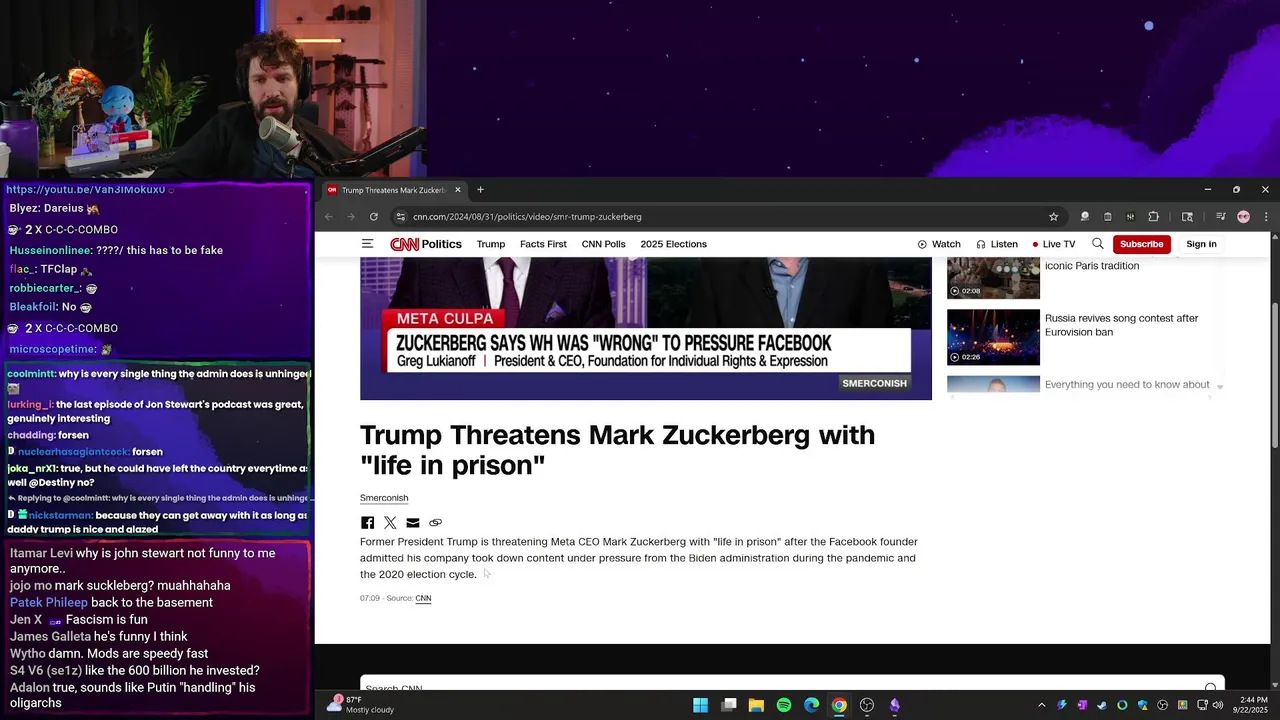
Task: Open Facts First nav item
Action: pyautogui.click(x=543, y=244)
